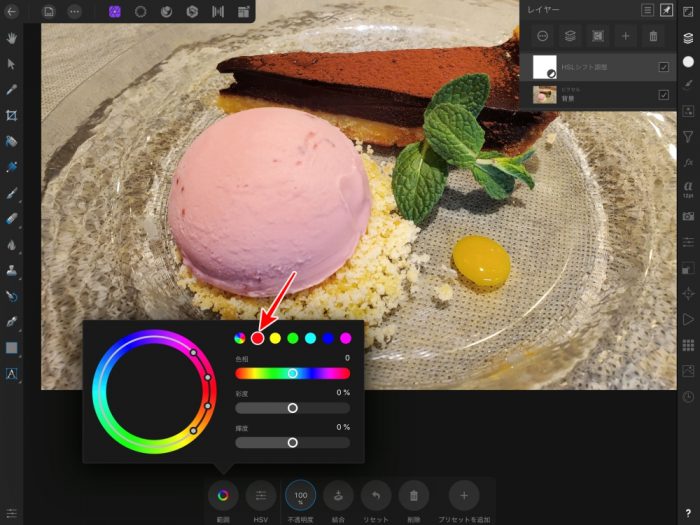Switch to the Export persona
The width and height of the screenshot is (700, 525).
(243, 12)
